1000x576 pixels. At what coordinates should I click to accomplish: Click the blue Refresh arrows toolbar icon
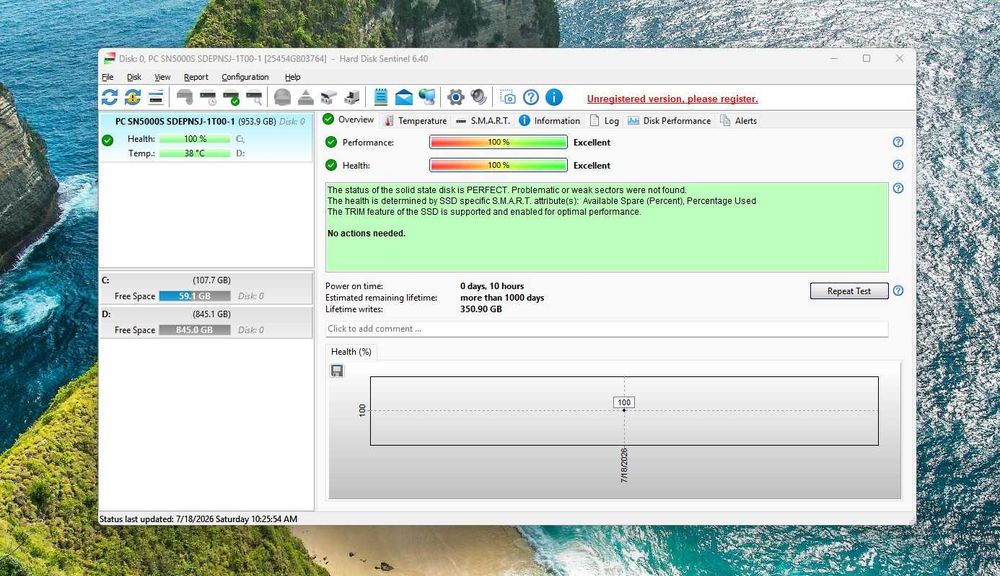pyautogui.click(x=110, y=97)
